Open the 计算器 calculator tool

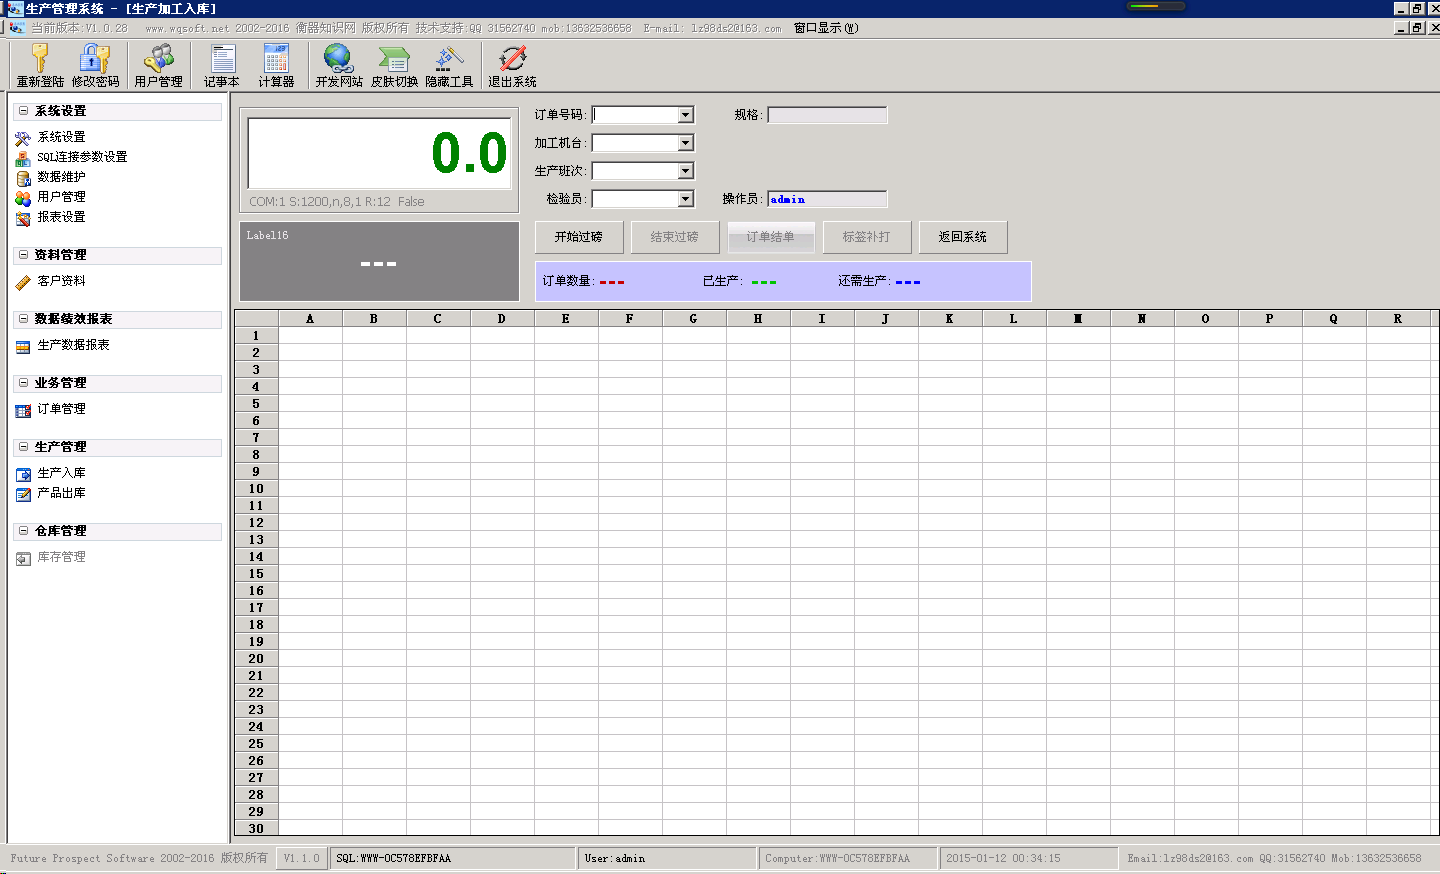(x=276, y=66)
